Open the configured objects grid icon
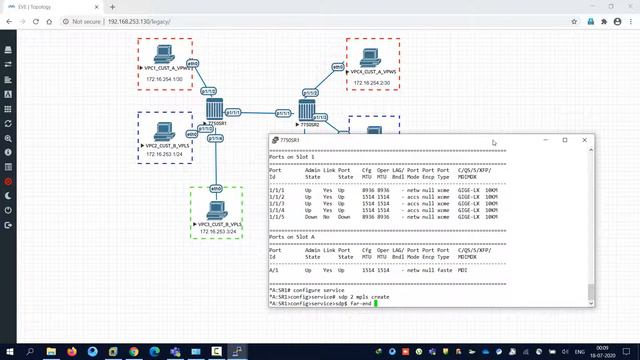640x360 pixels. click(x=8, y=109)
